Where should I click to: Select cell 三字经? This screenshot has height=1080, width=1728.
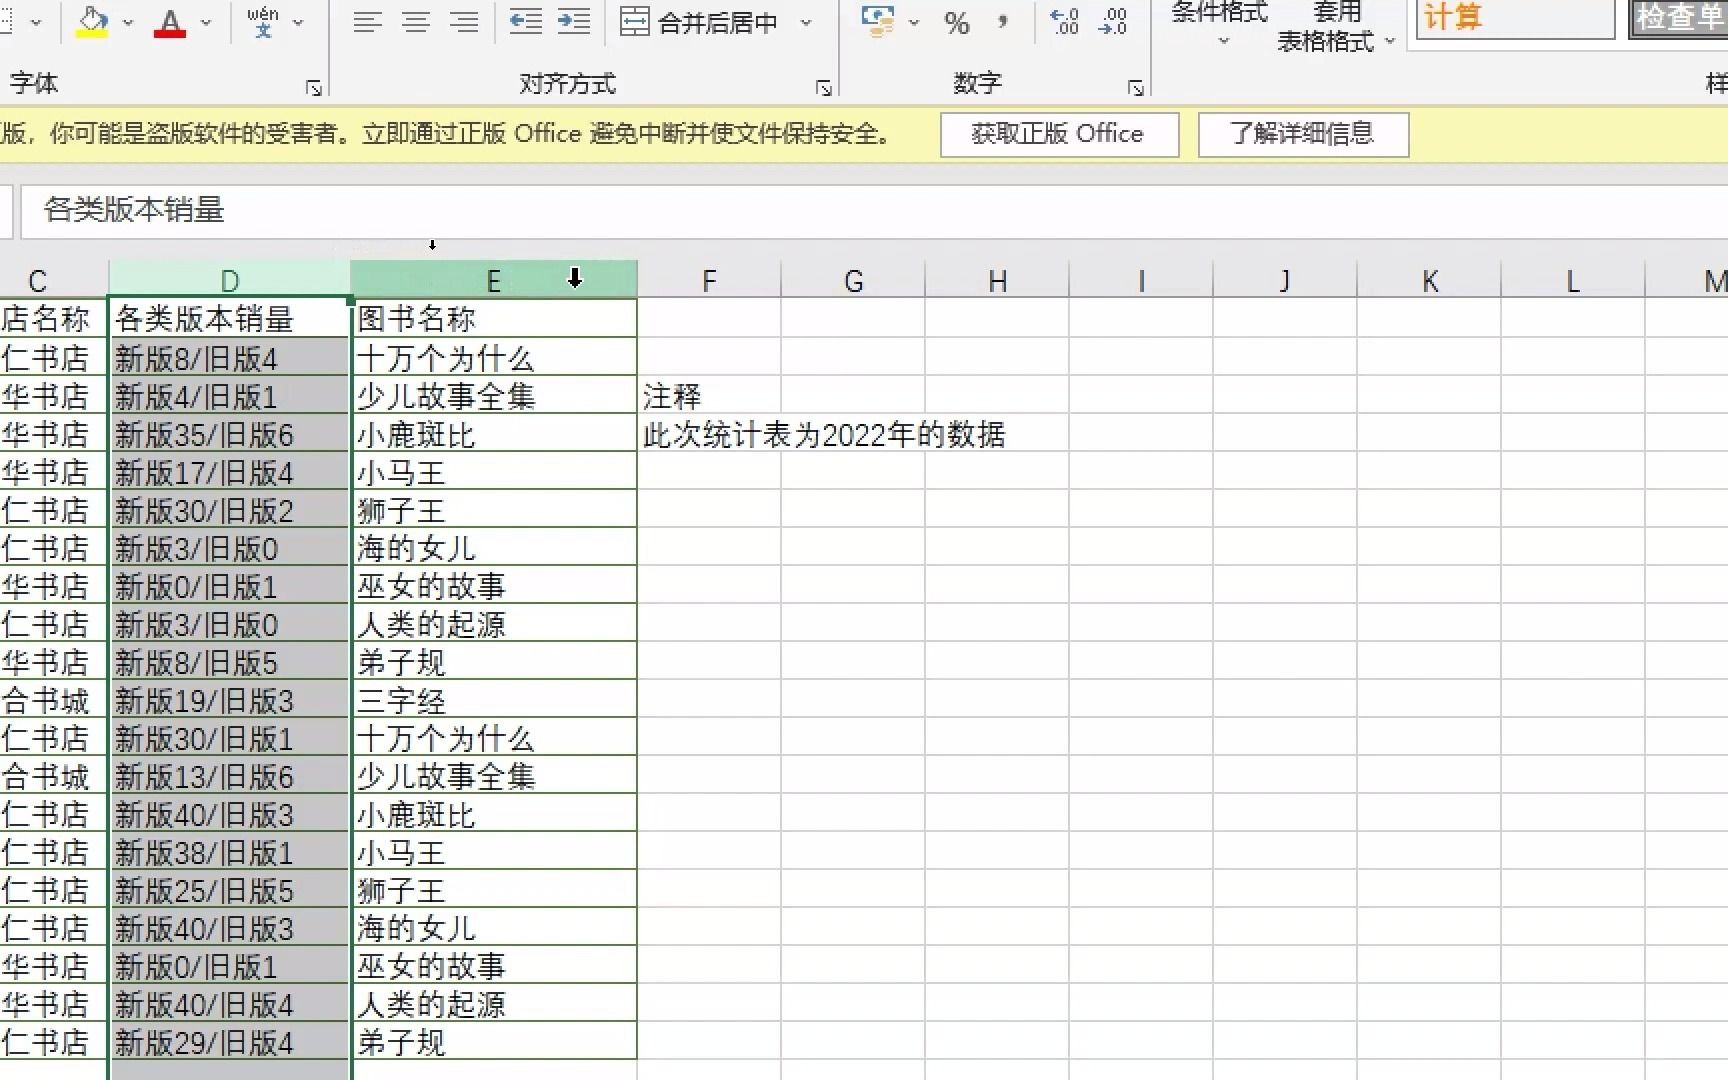pos(494,700)
